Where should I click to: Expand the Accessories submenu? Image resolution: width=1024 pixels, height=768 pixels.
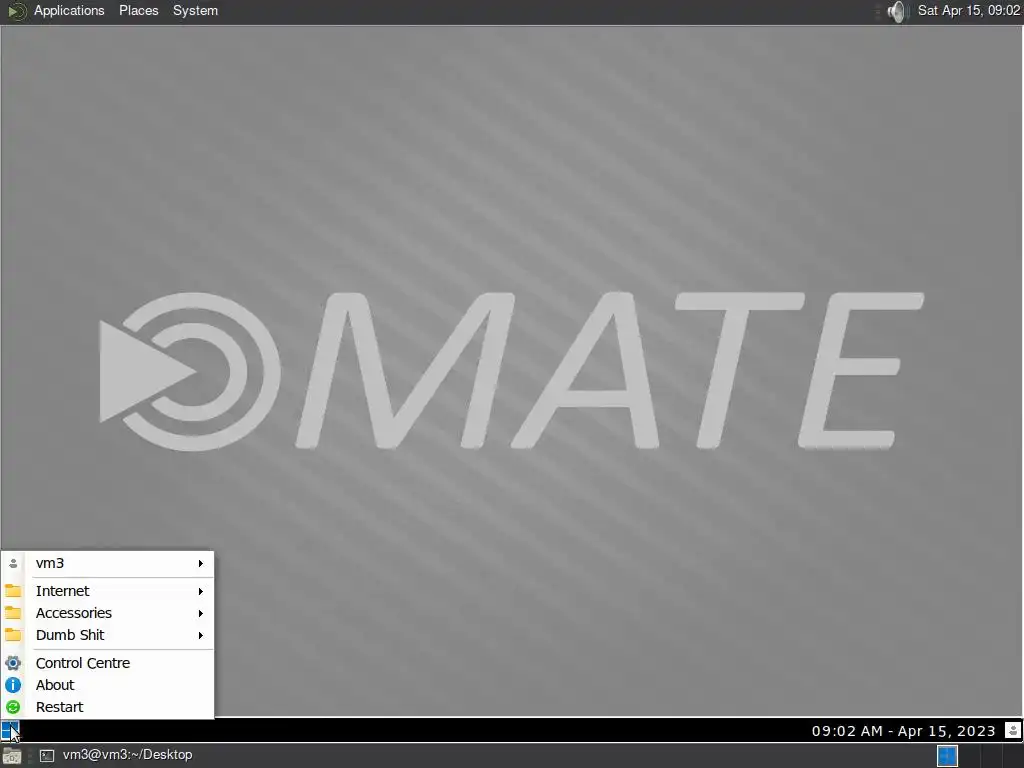click(x=108, y=613)
